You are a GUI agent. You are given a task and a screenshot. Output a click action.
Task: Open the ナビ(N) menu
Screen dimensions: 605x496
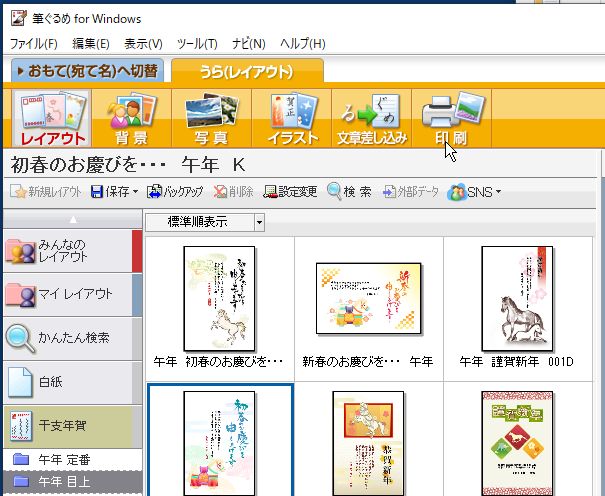tap(249, 44)
